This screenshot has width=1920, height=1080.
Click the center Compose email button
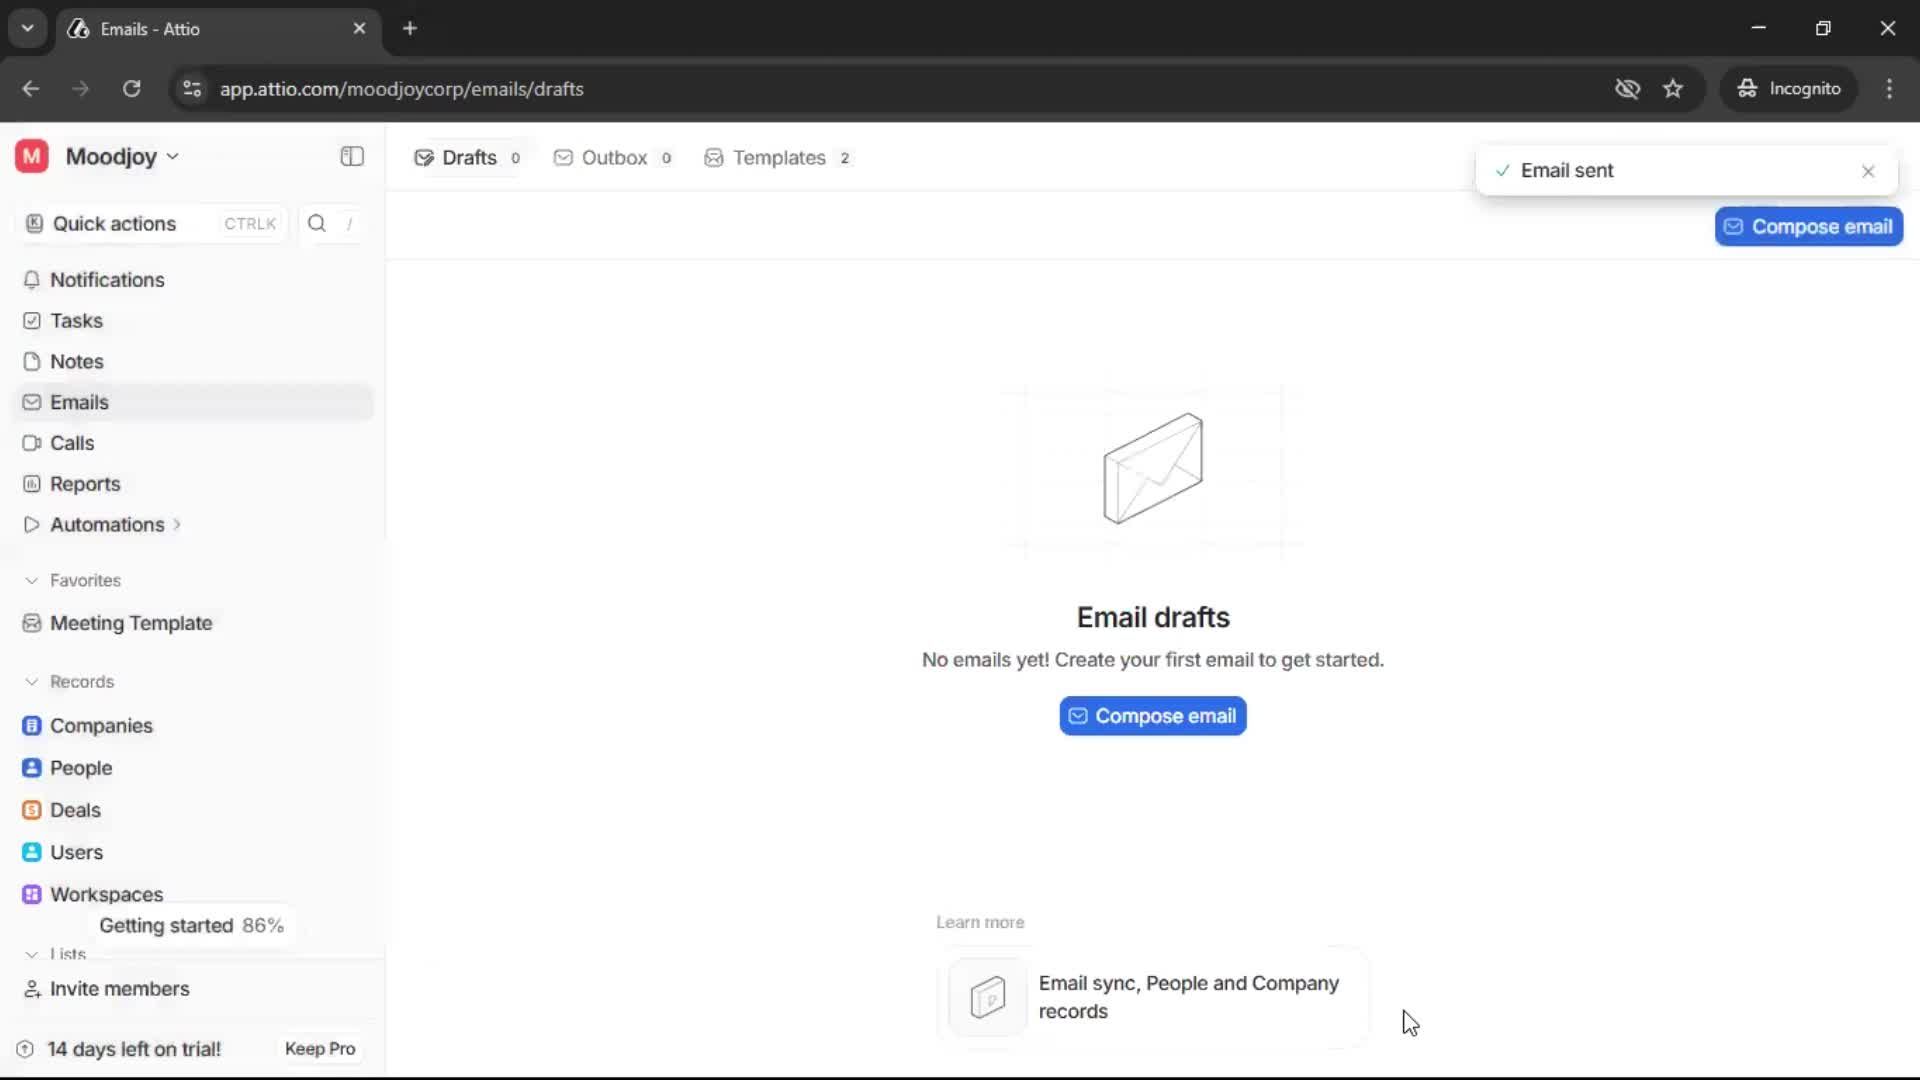pyautogui.click(x=1152, y=716)
